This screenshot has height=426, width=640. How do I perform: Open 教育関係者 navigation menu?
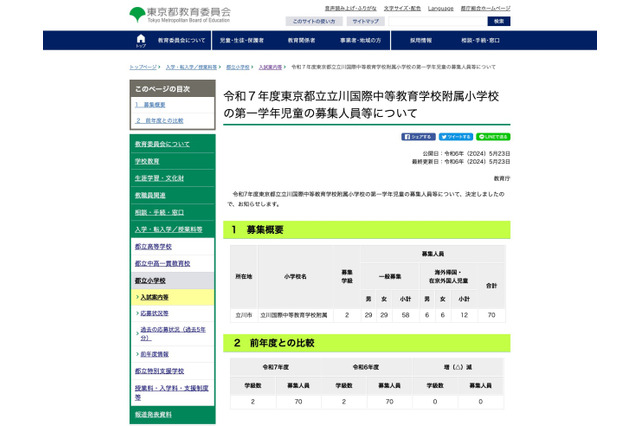coord(301,40)
